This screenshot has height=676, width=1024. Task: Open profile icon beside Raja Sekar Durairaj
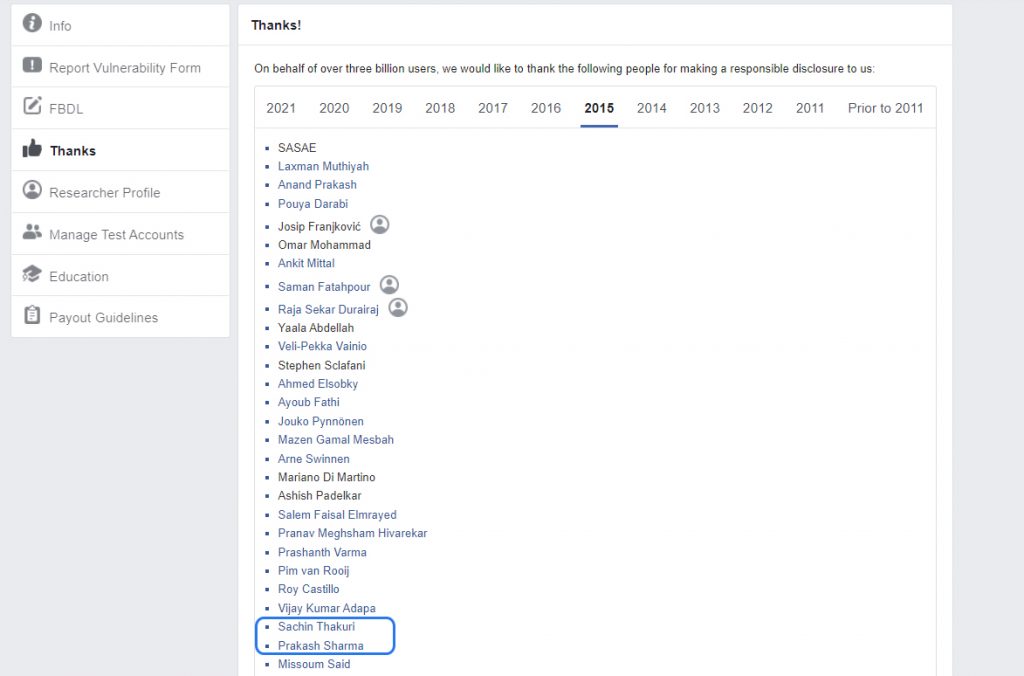398,308
